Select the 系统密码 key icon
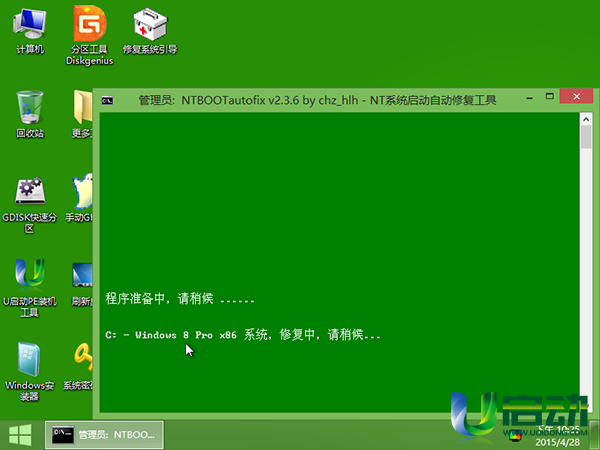 pyautogui.click(x=79, y=367)
